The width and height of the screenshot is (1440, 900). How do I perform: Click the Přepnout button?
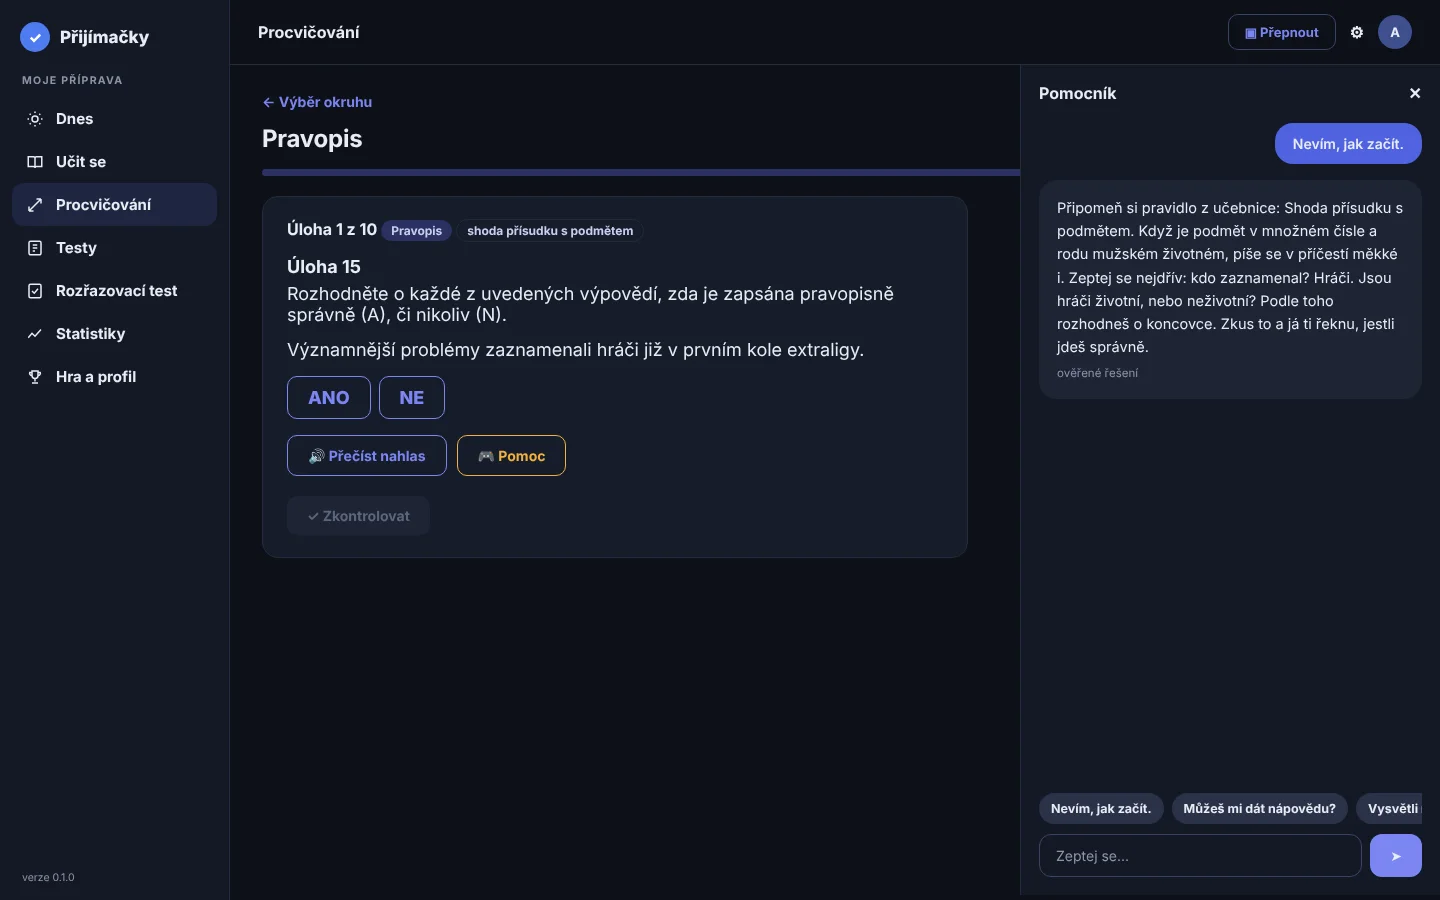(x=1282, y=32)
